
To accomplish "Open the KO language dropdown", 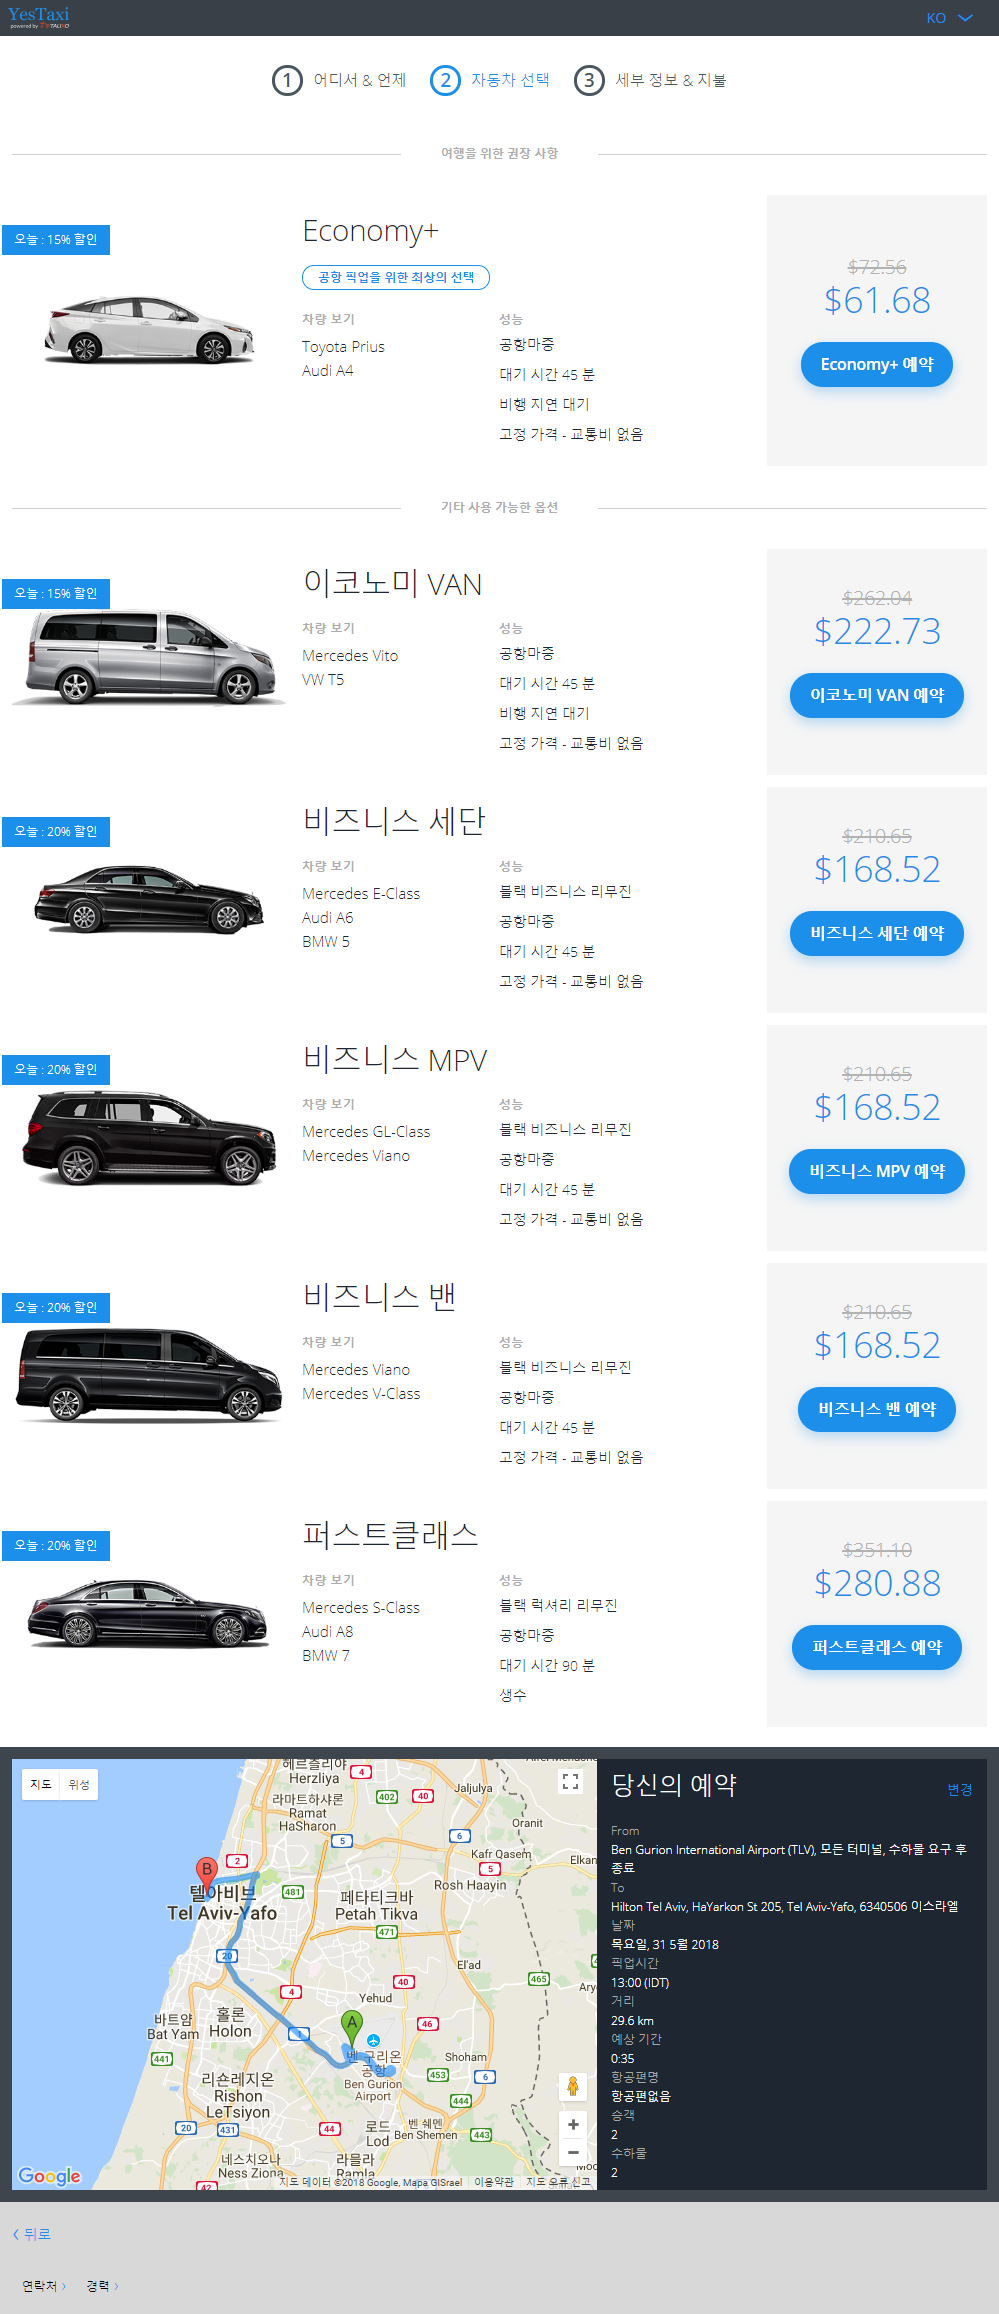I will coord(949,18).
